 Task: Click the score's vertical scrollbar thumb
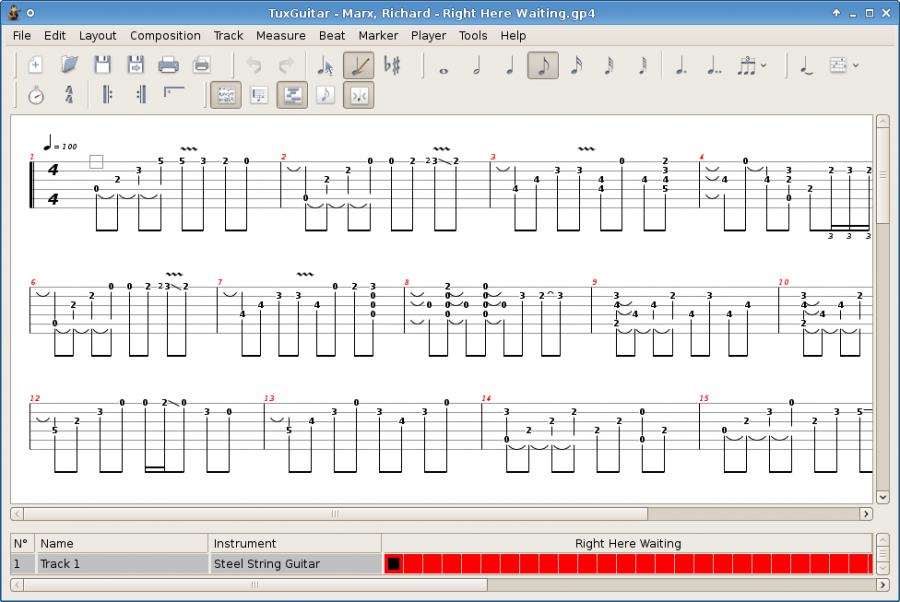click(x=883, y=175)
